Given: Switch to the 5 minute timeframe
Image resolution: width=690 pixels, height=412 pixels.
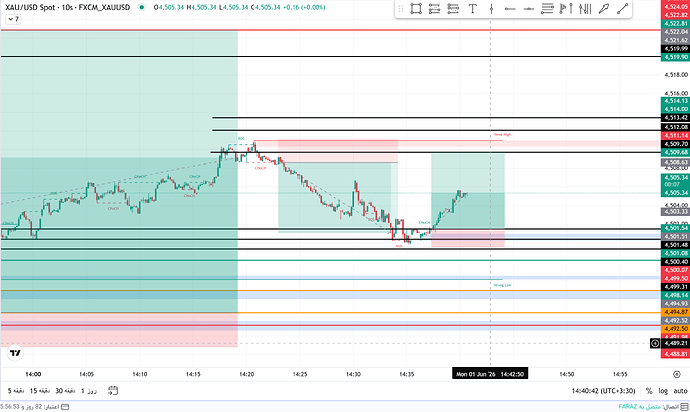Looking at the screenshot, I should [16, 390].
